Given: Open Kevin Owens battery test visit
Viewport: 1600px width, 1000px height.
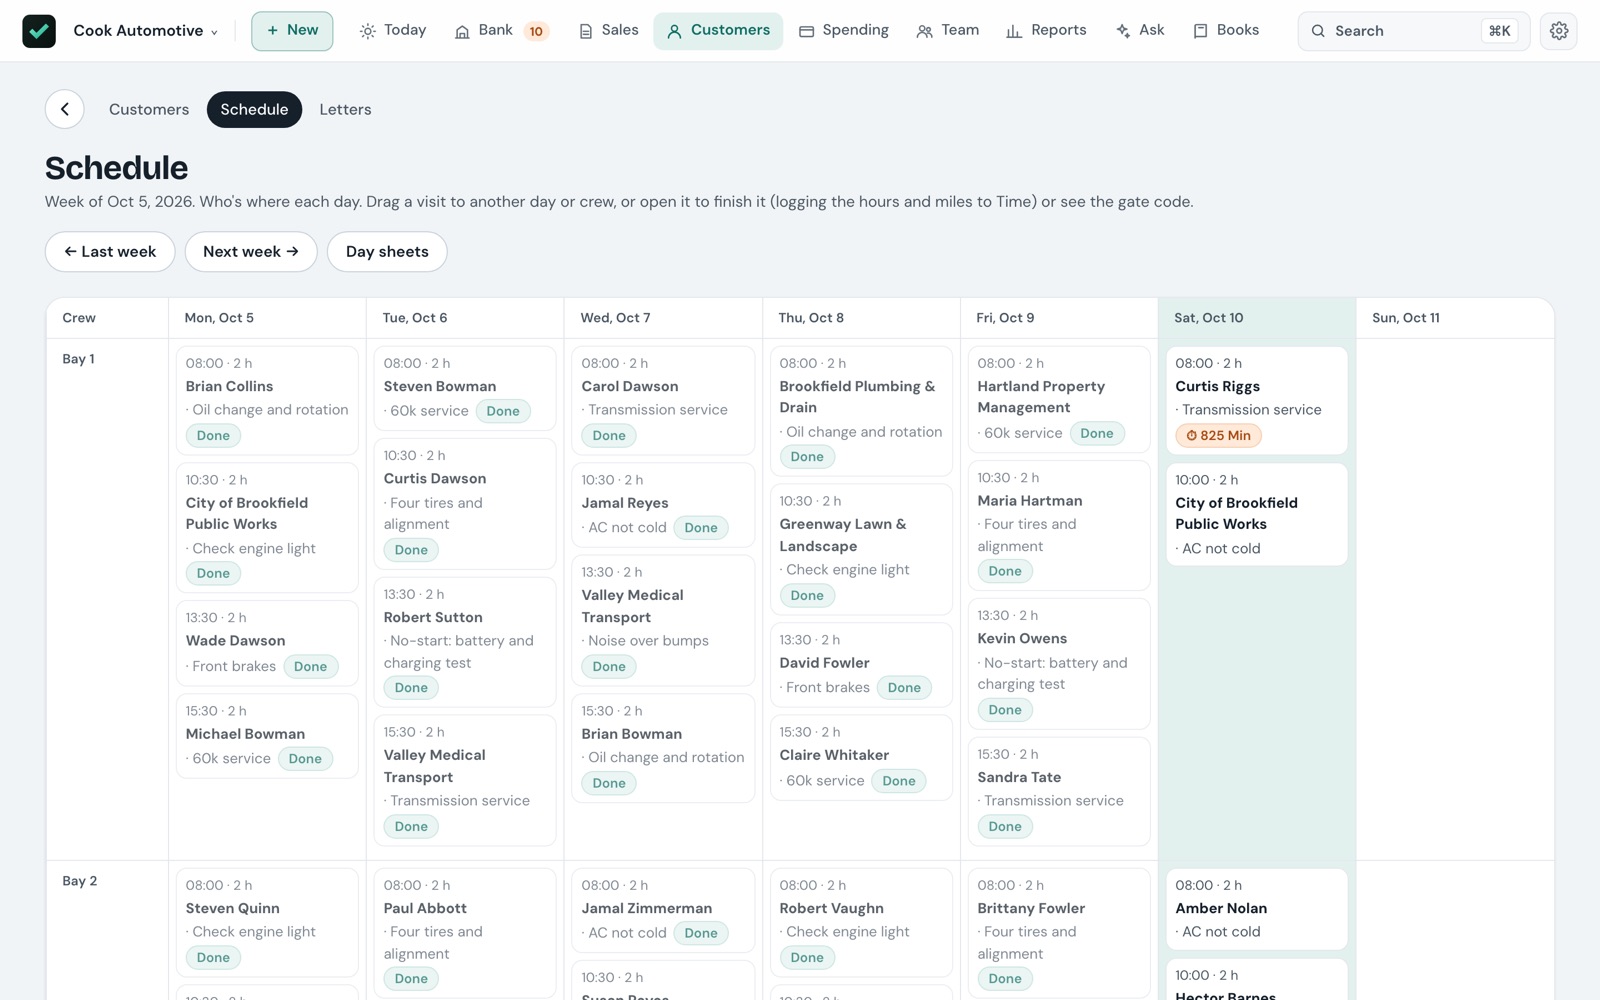Looking at the screenshot, I should tap(1059, 663).
